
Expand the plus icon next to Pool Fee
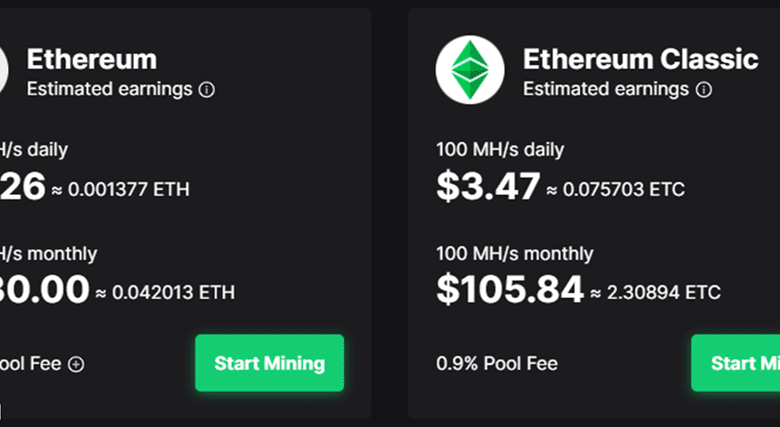coord(76,364)
